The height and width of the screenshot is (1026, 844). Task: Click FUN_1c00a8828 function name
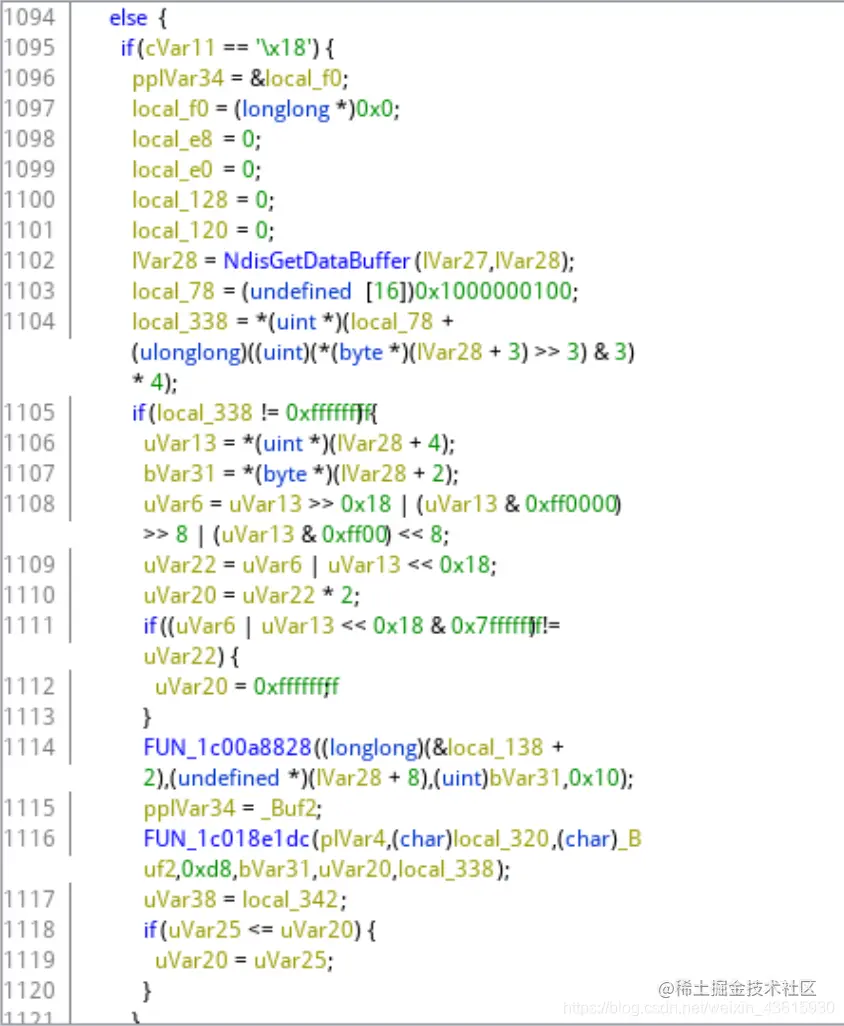[228, 747]
